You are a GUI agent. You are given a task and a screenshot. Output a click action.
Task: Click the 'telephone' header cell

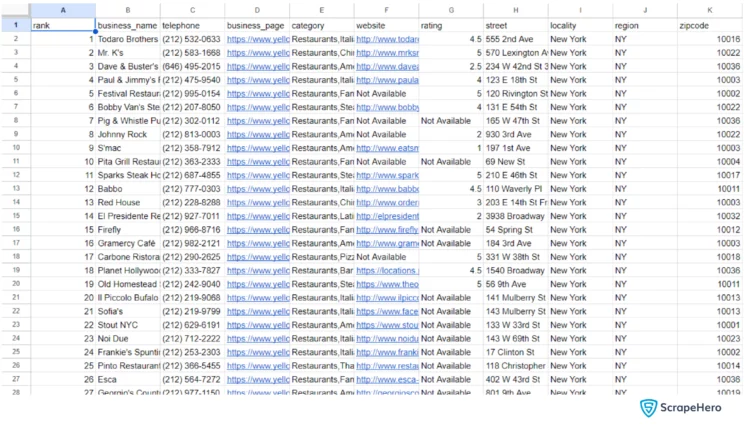tap(192, 26)
